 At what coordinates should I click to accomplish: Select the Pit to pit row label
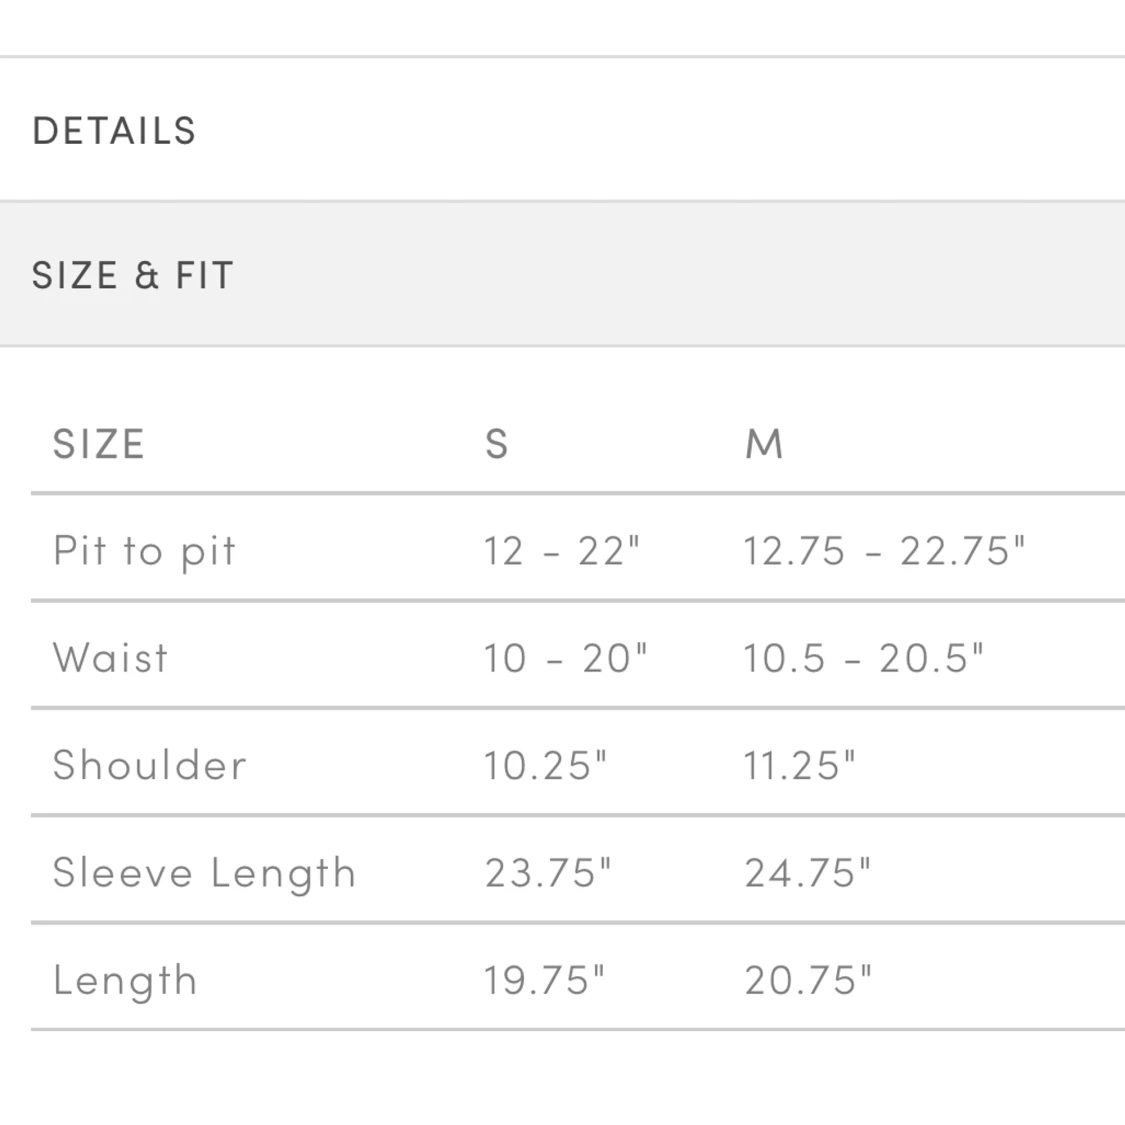[x=144, y=552]
